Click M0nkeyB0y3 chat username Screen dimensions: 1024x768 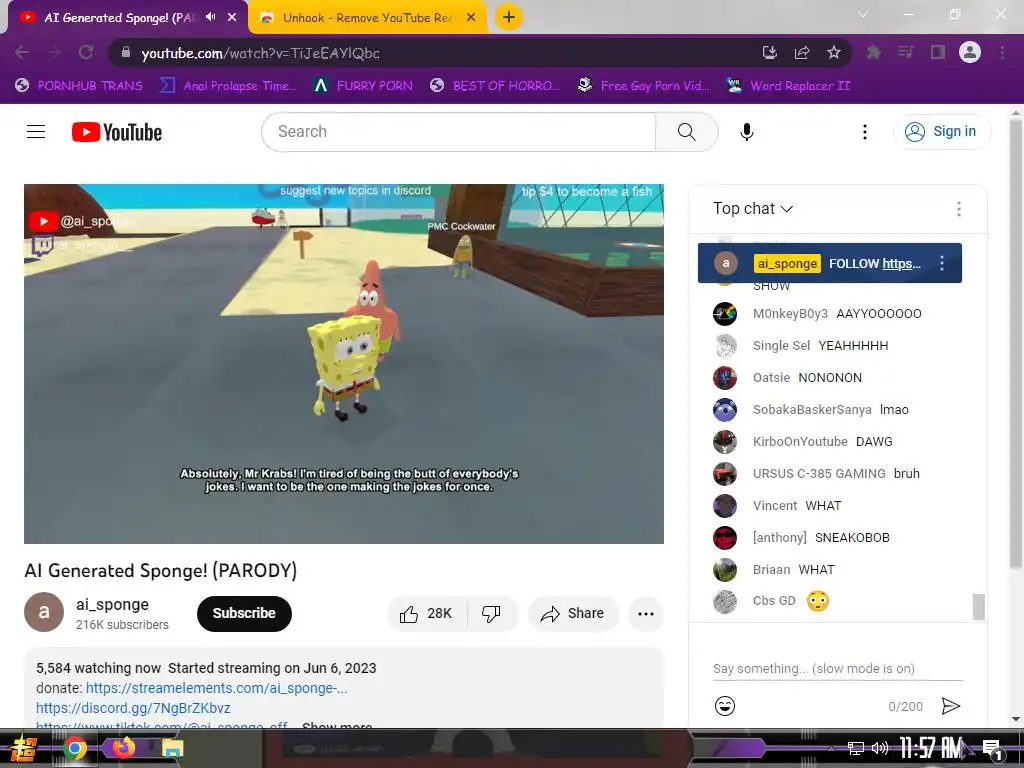click(x=790, y=313)
